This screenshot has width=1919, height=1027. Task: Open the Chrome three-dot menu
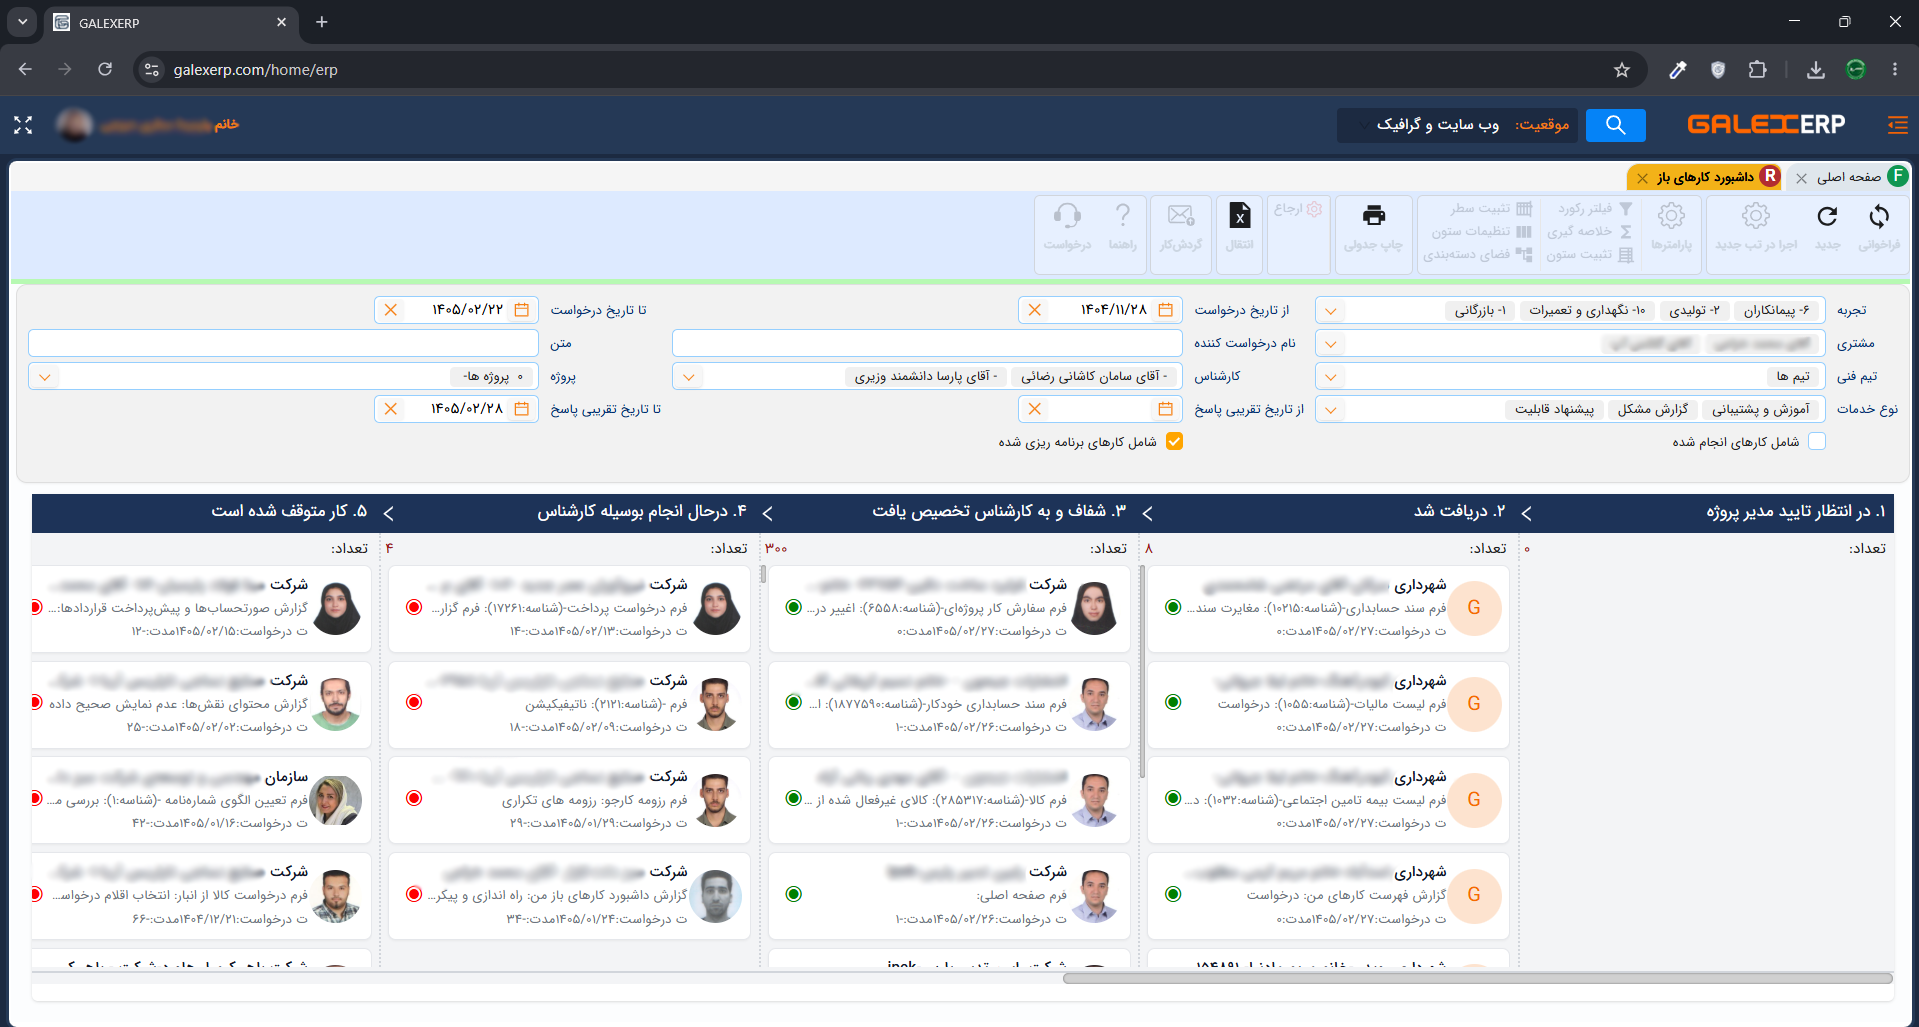(x=1894, y=70)
